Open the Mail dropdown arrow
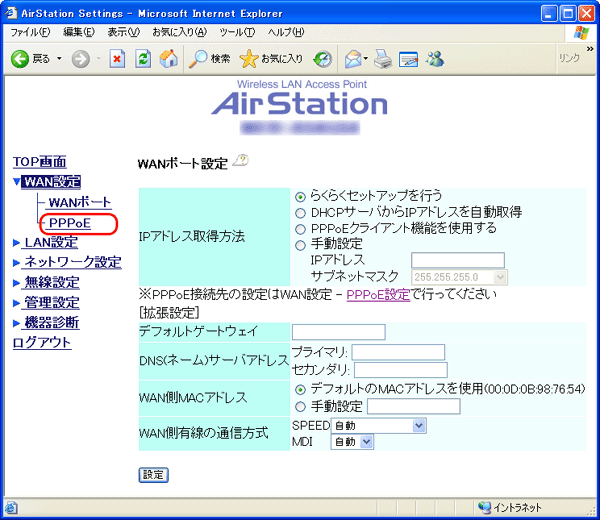The height and width of the screenshot is (520, 600). [365, 59]
